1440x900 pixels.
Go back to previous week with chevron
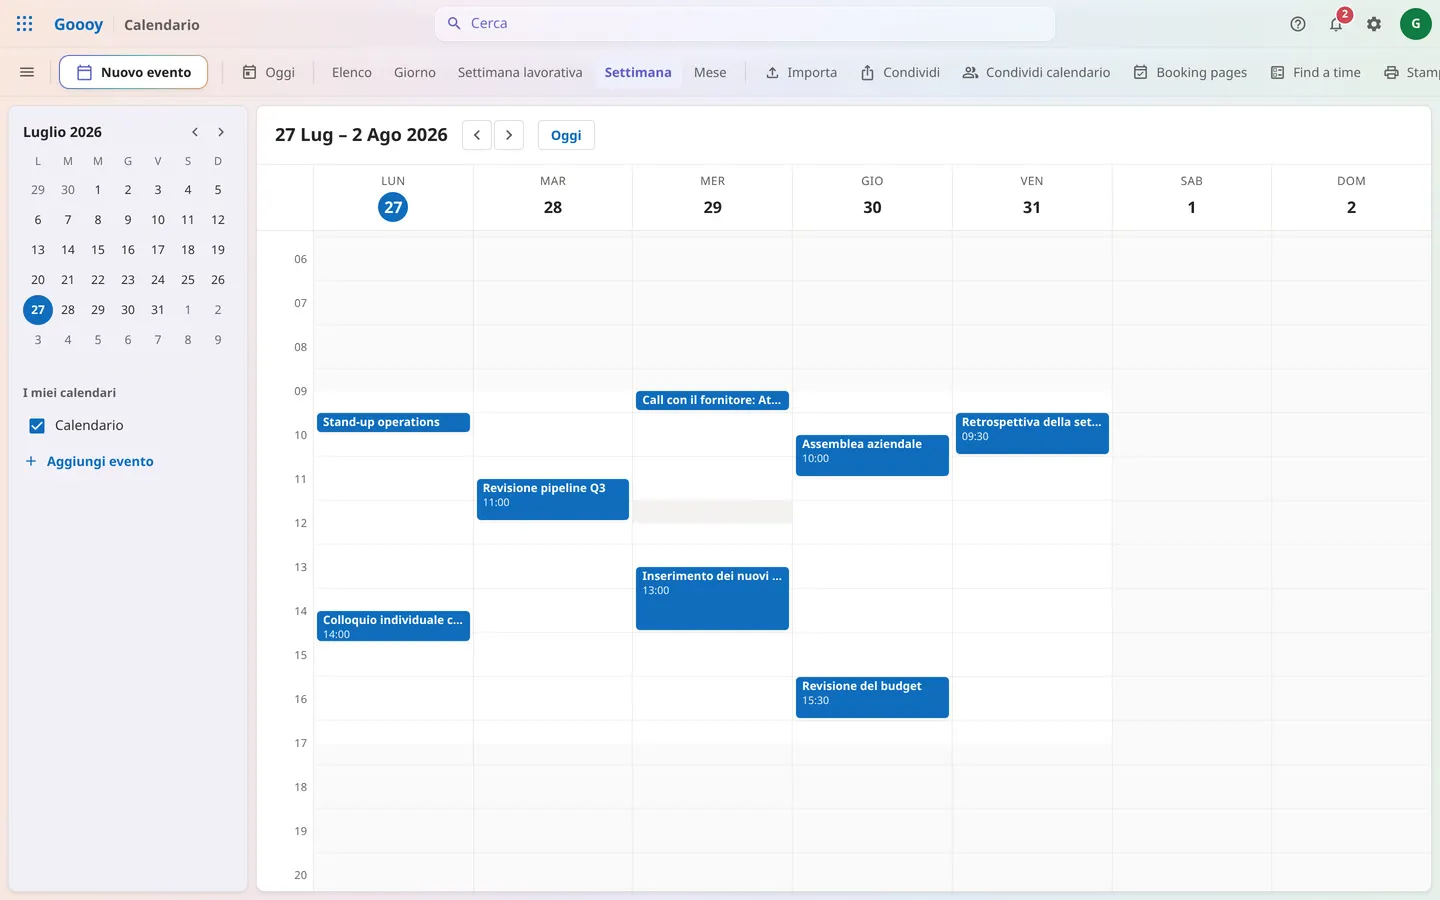477,135
